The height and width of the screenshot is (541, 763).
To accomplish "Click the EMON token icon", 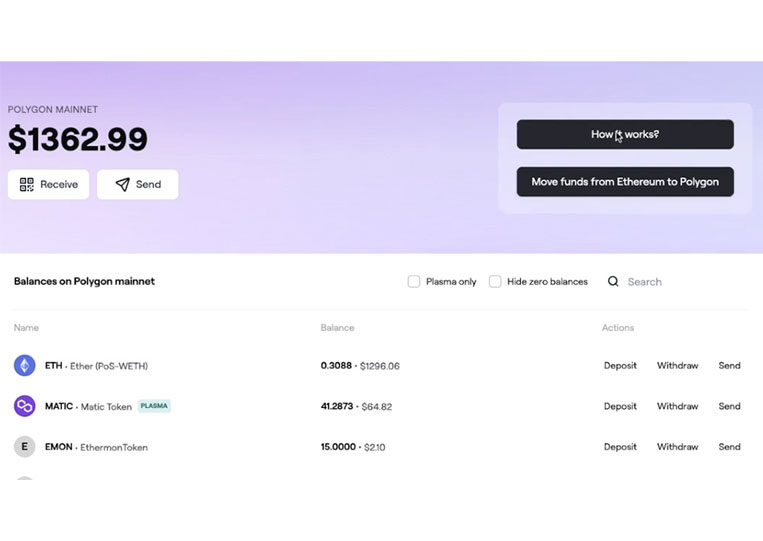I will click(x=24, y=447).
